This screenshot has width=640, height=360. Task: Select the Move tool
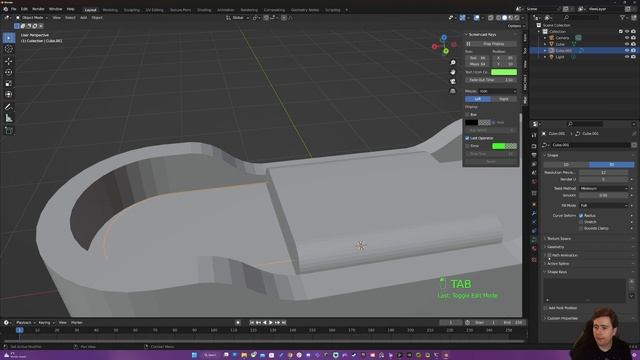9,61
